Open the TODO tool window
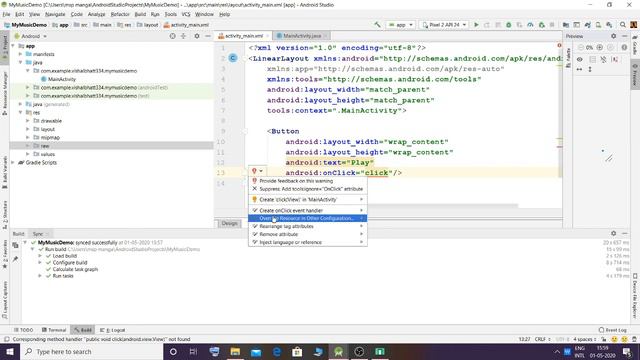Screen dimensions: 640x360 tap(23, 330)
